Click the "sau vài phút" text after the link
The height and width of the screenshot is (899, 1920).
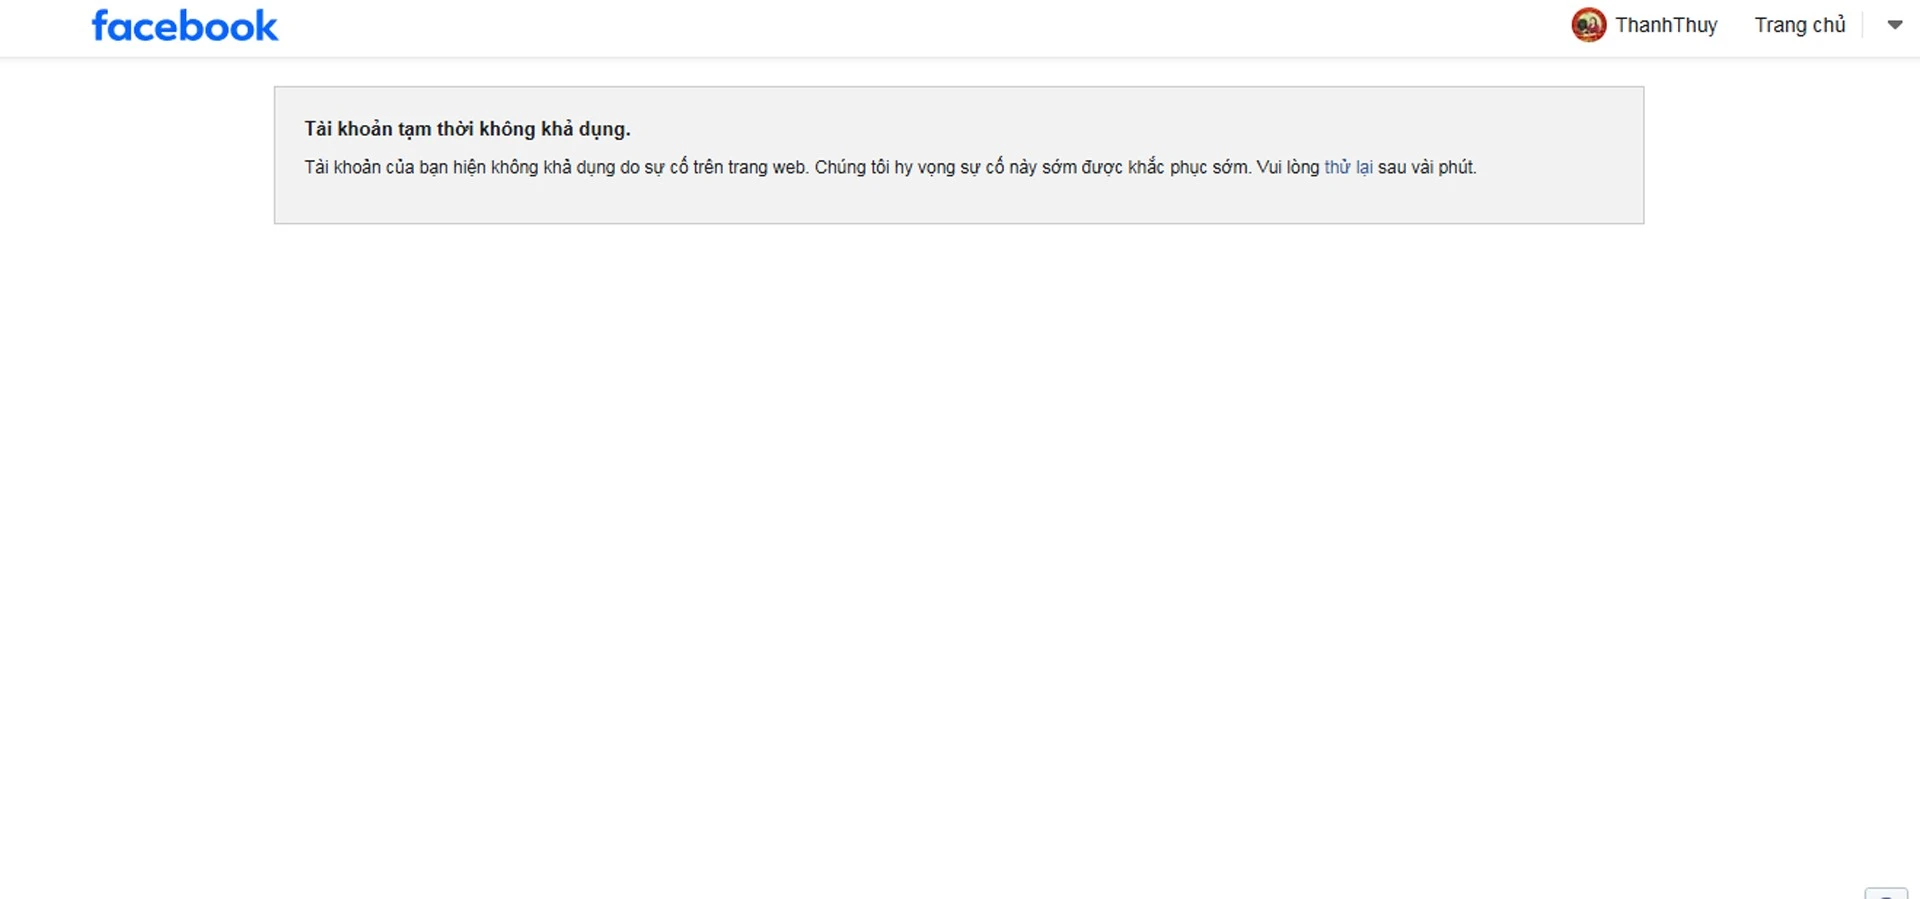1427,167
